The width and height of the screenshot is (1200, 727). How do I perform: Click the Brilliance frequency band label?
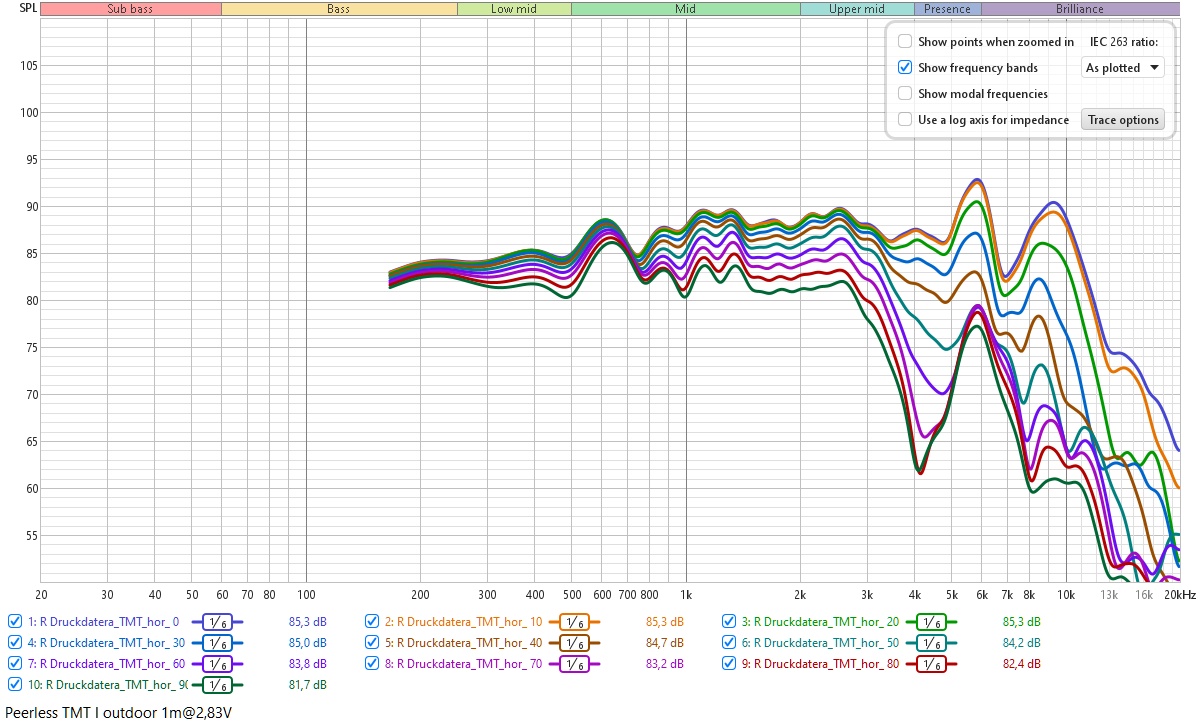[x=1080, y=9]
